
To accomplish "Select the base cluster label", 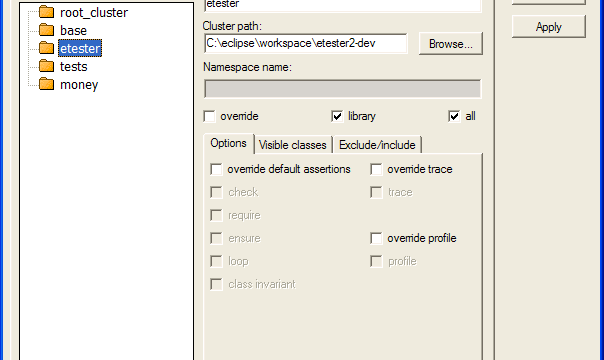I will pyautogui.click(x=73, y=30).
